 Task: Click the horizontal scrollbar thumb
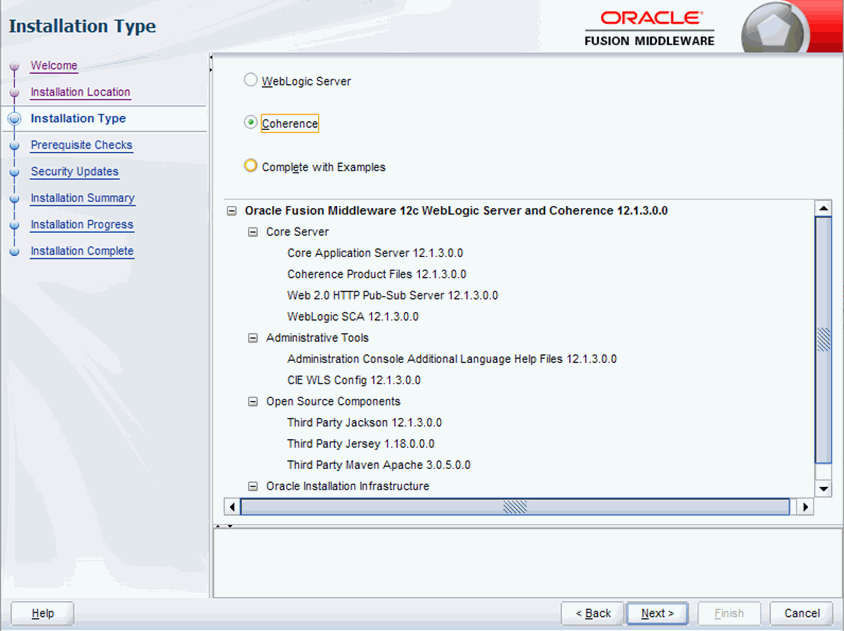point(515,507)
